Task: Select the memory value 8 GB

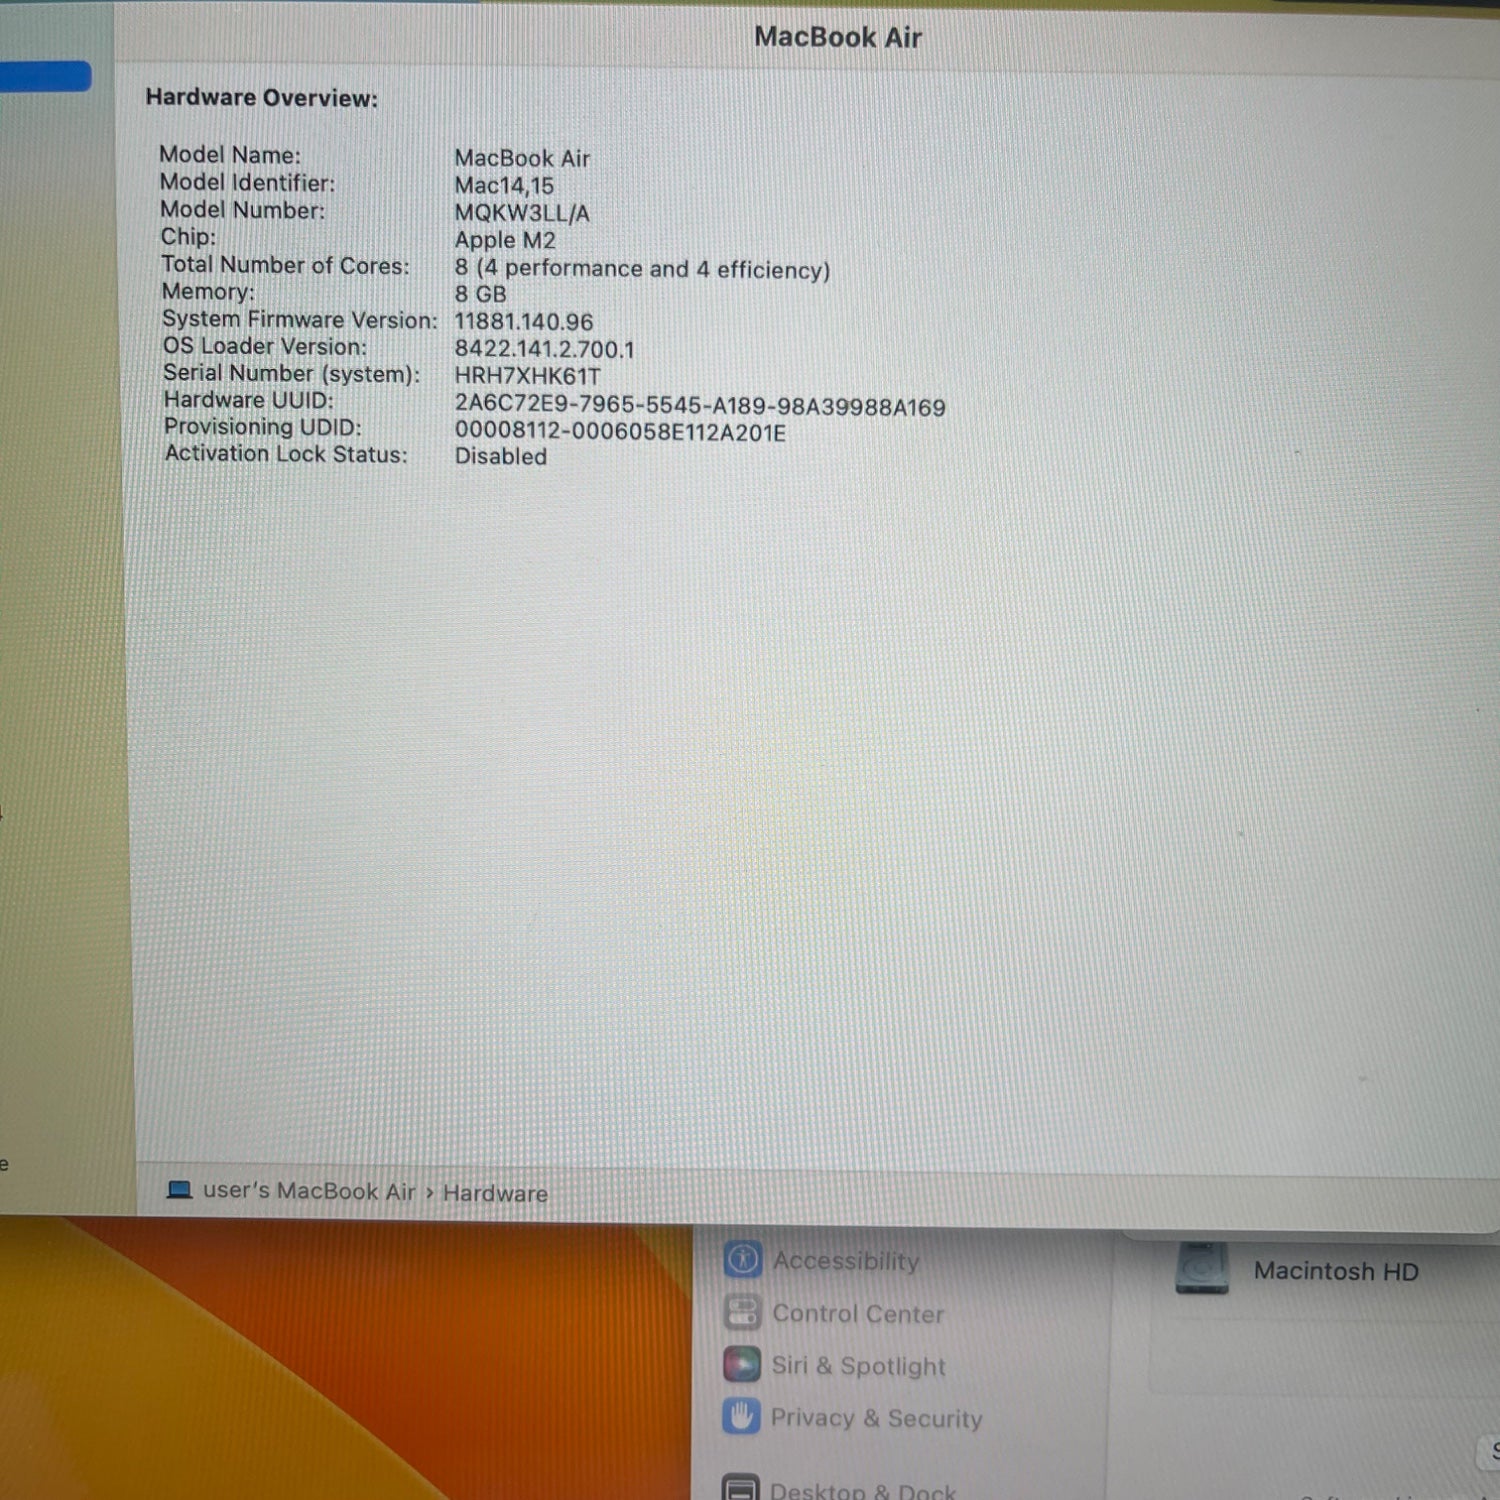Action: tap(480, 294)
